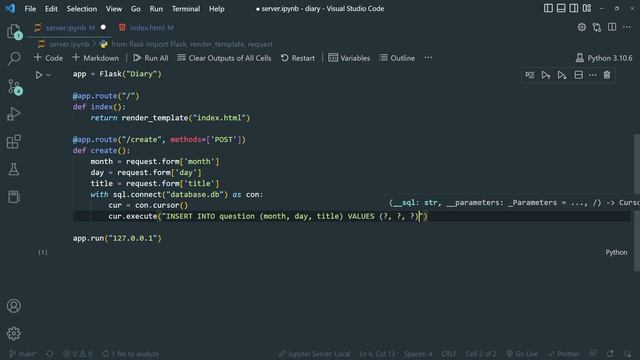Click Jupyter Server: Local status item
The image size is (640, 360).
tap(314, 354)
